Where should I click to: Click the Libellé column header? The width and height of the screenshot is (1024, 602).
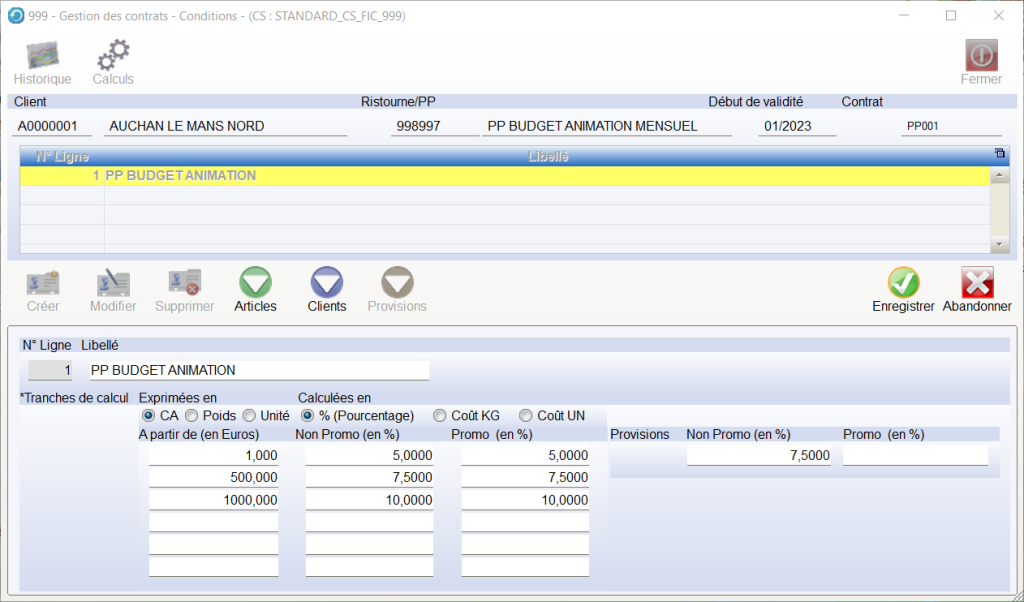click(548, 157)
